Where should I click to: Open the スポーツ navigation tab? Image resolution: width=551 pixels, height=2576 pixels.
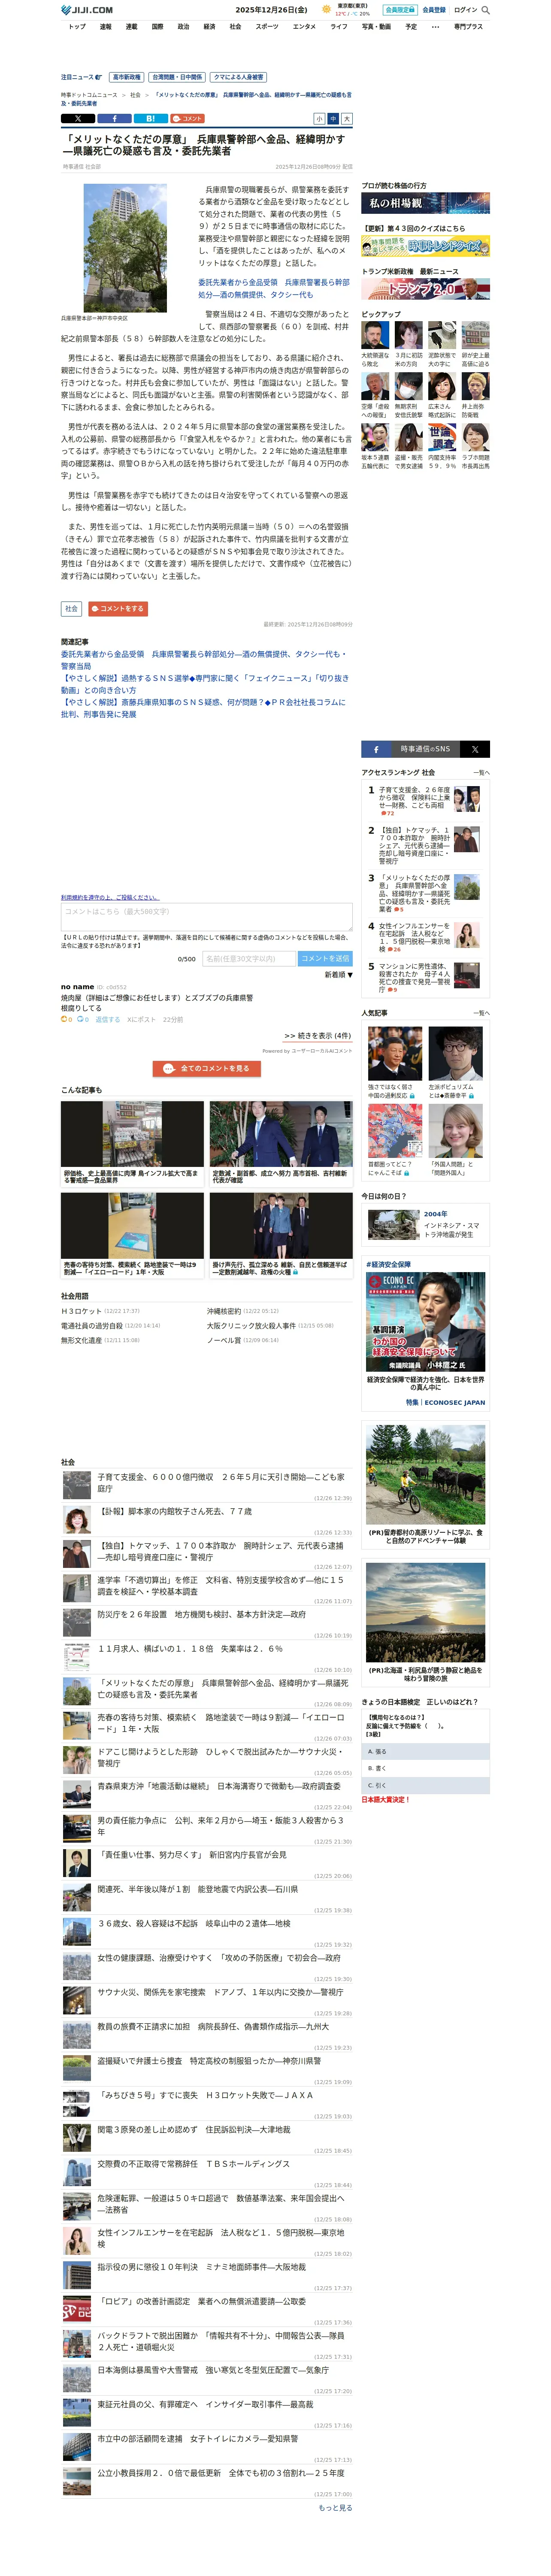(x=267, y=27)
